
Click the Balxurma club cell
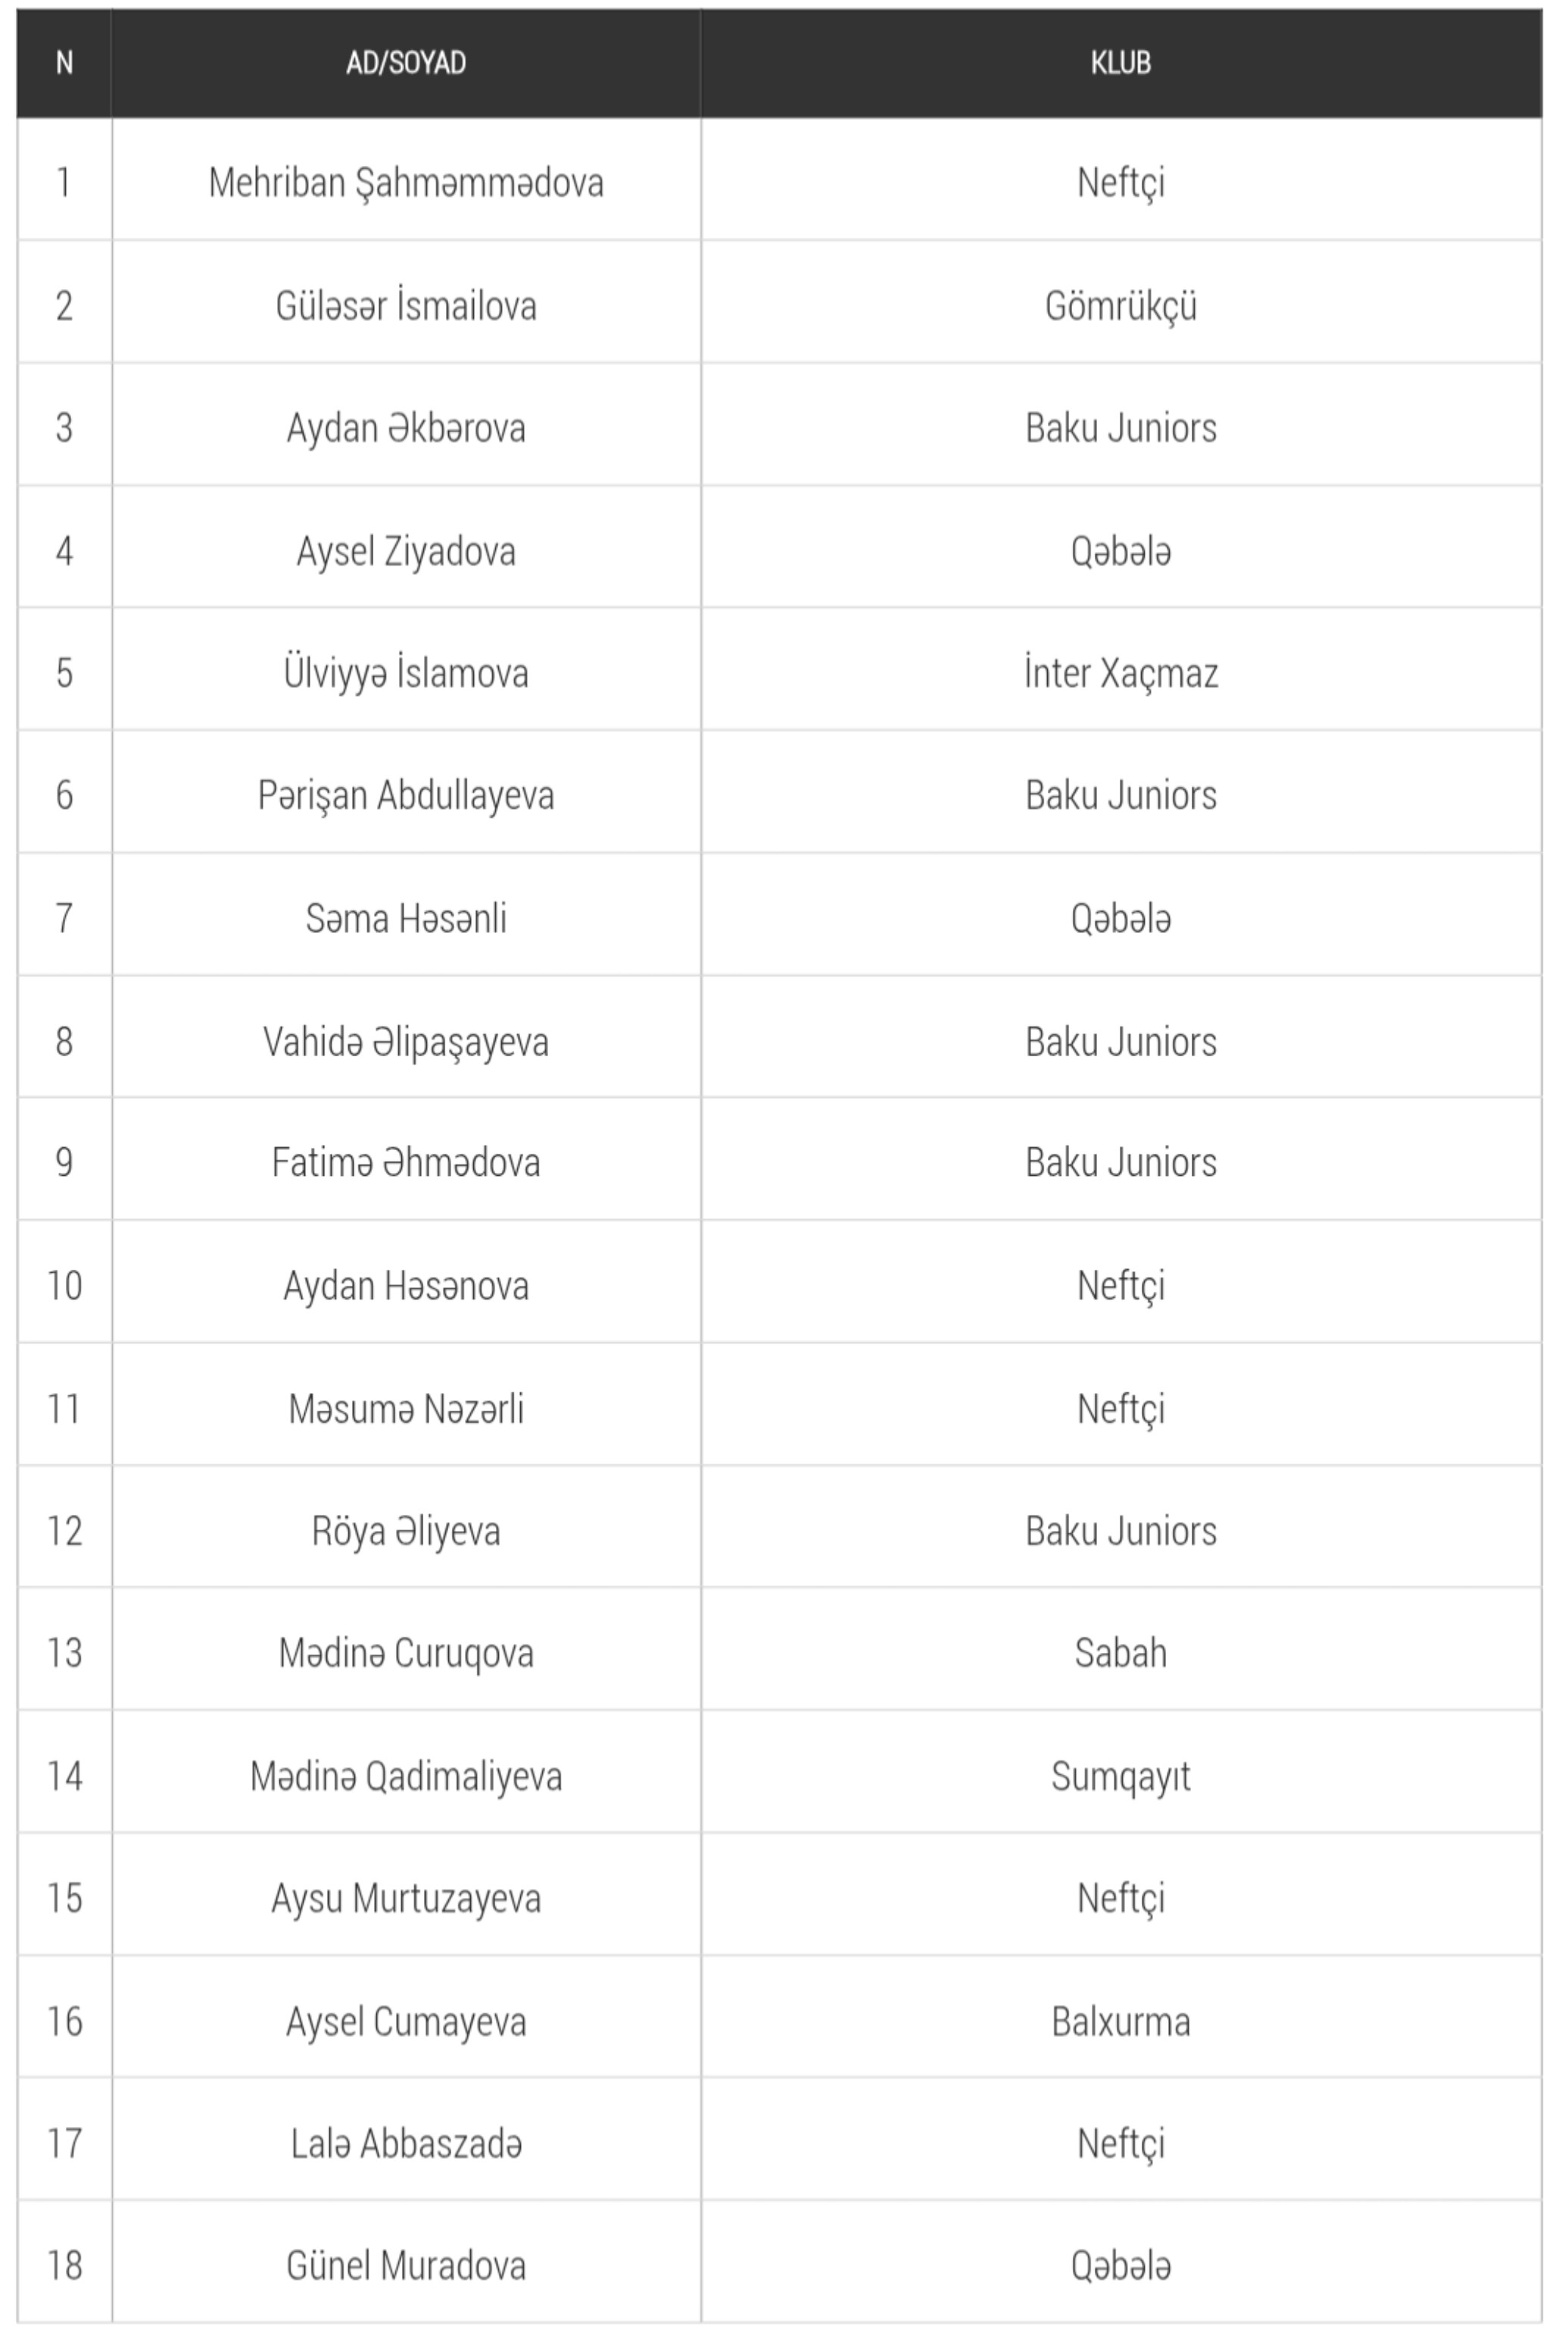(1120, 2022)
